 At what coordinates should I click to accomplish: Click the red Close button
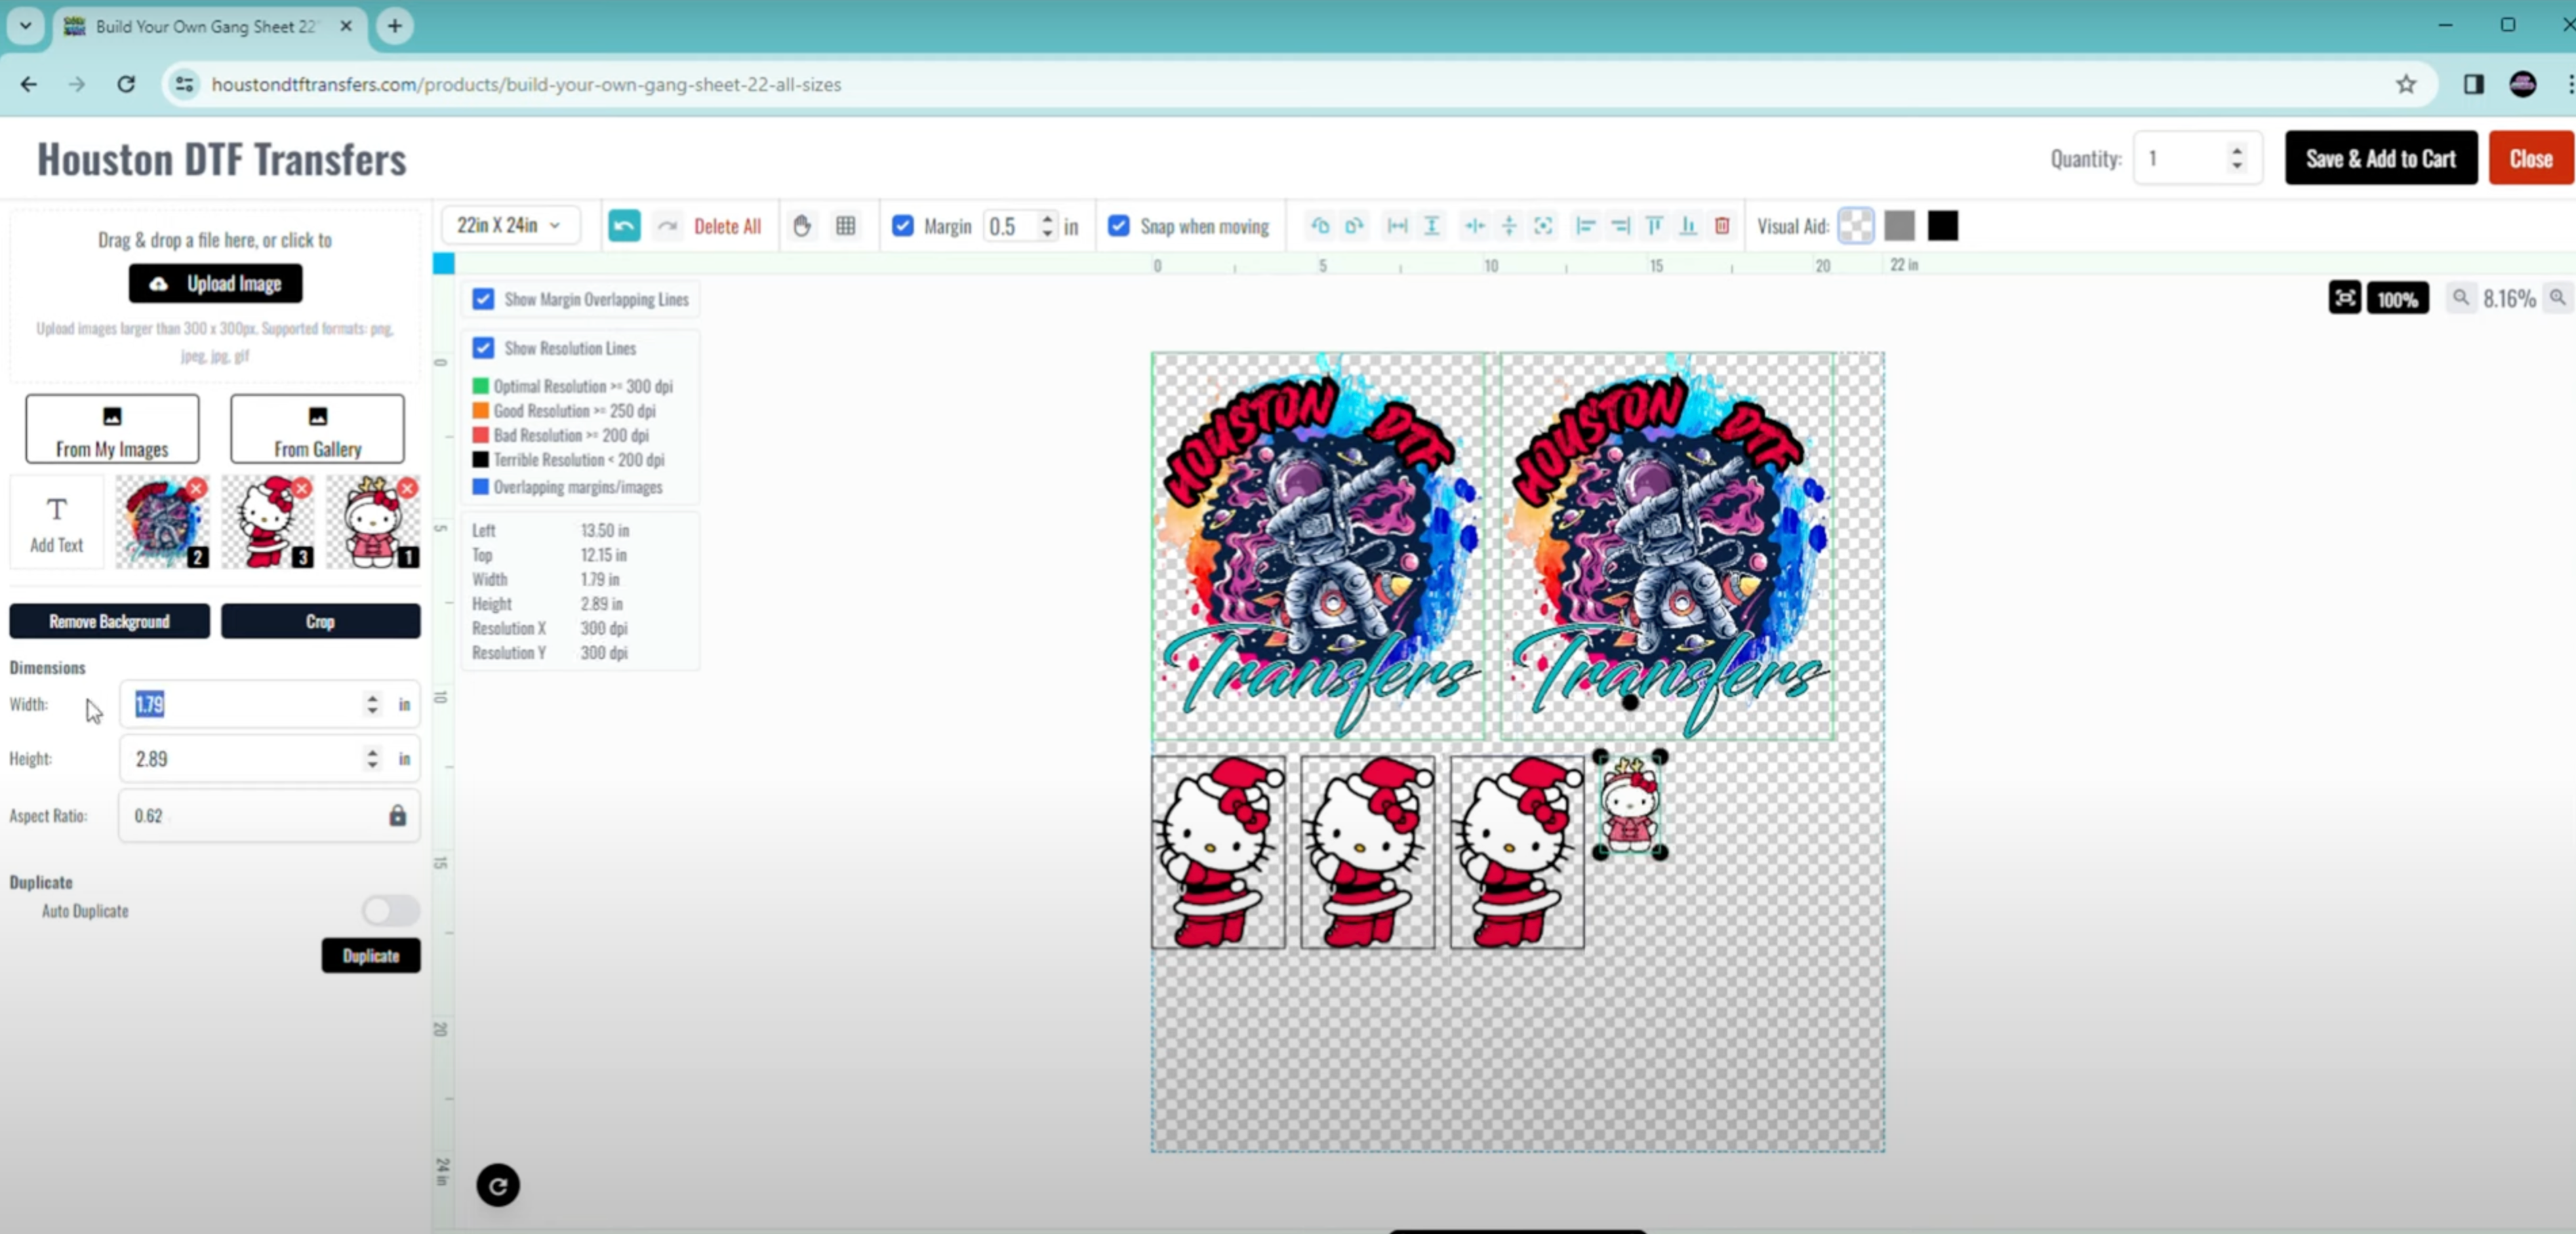pyautogui.click(x=2531, y=158)
